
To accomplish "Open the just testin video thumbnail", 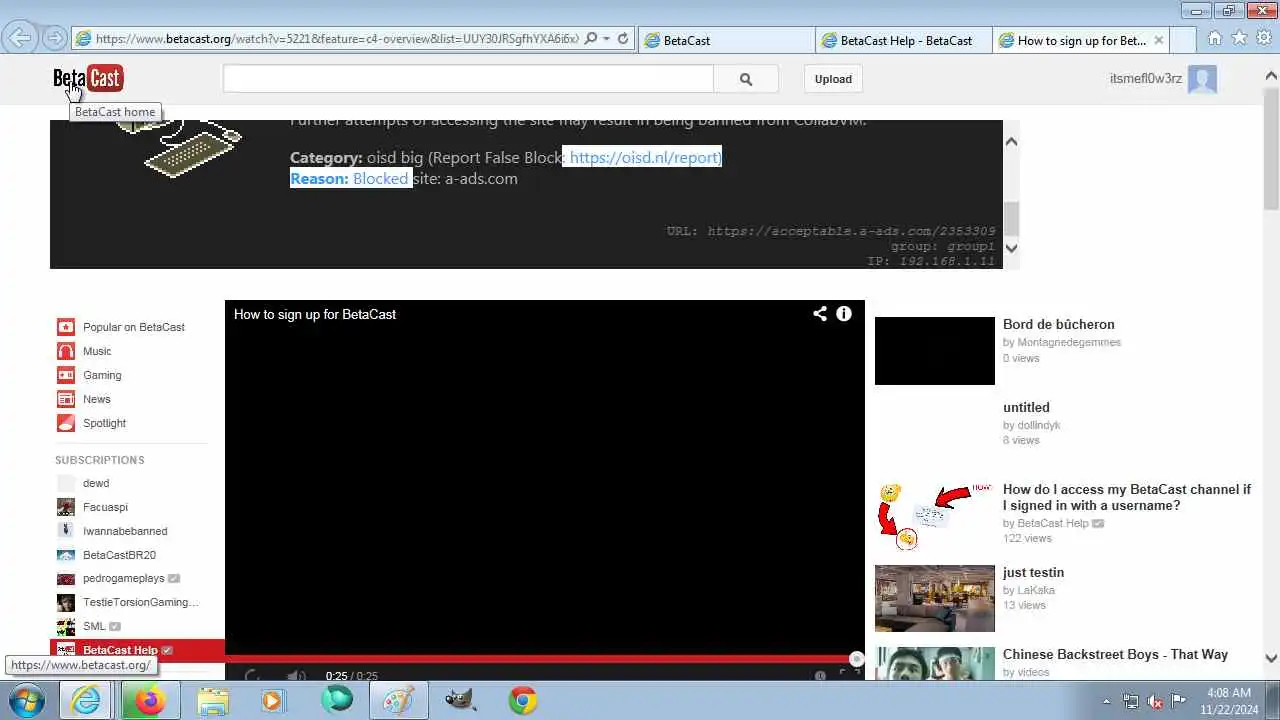I will click(x=935, y=598).
